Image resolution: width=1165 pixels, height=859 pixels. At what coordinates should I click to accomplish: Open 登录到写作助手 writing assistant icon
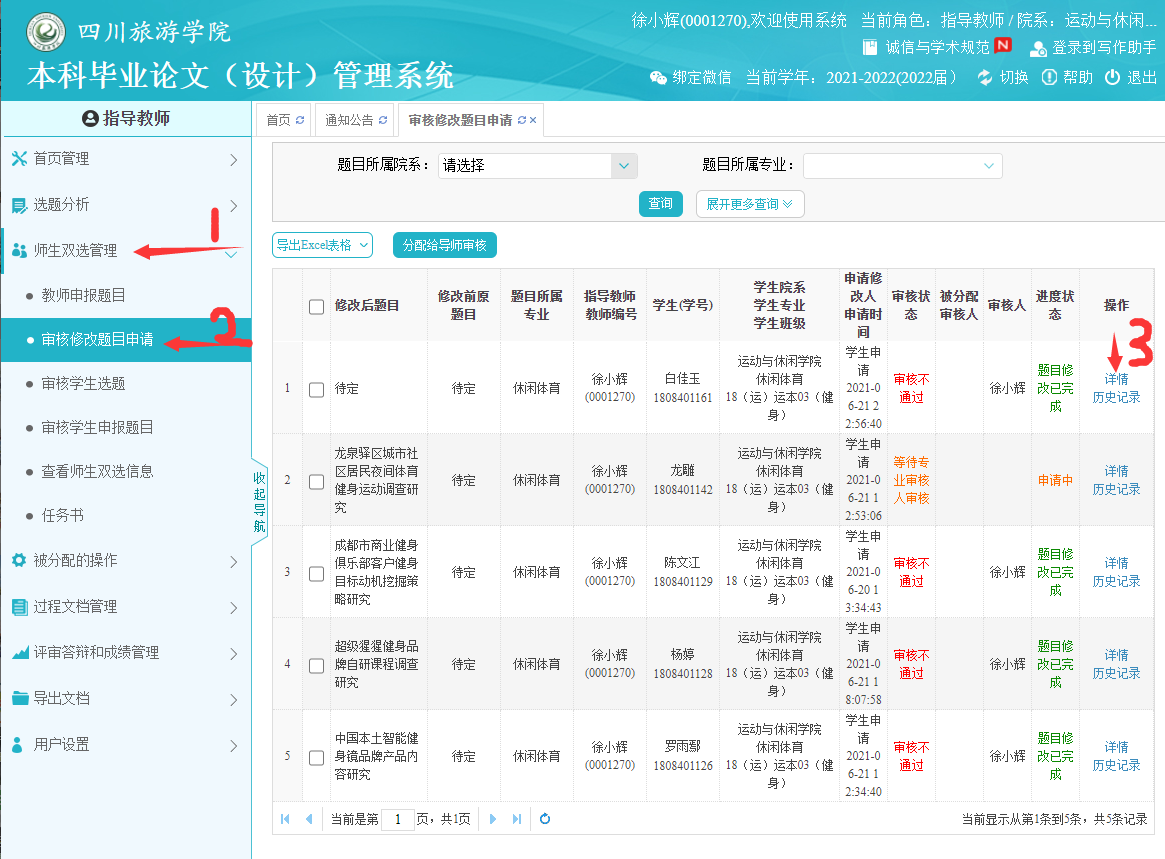click(x=1038, y=48)
